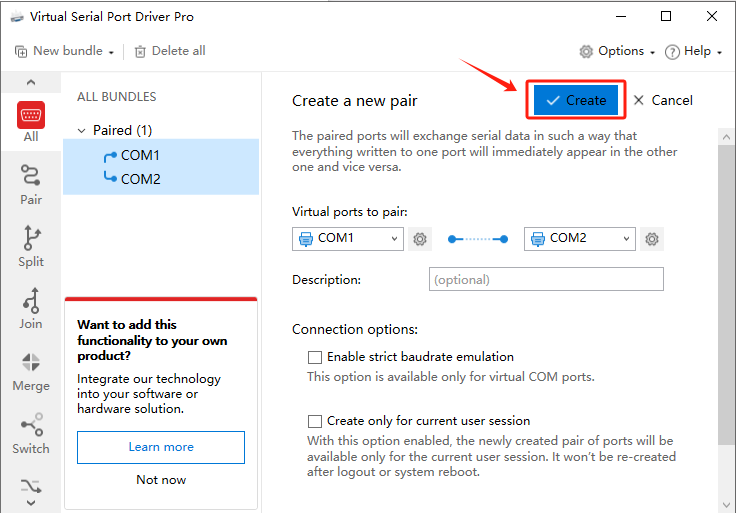Click the Learn more button
Screen dimensions: 736x513
(161, 447)
